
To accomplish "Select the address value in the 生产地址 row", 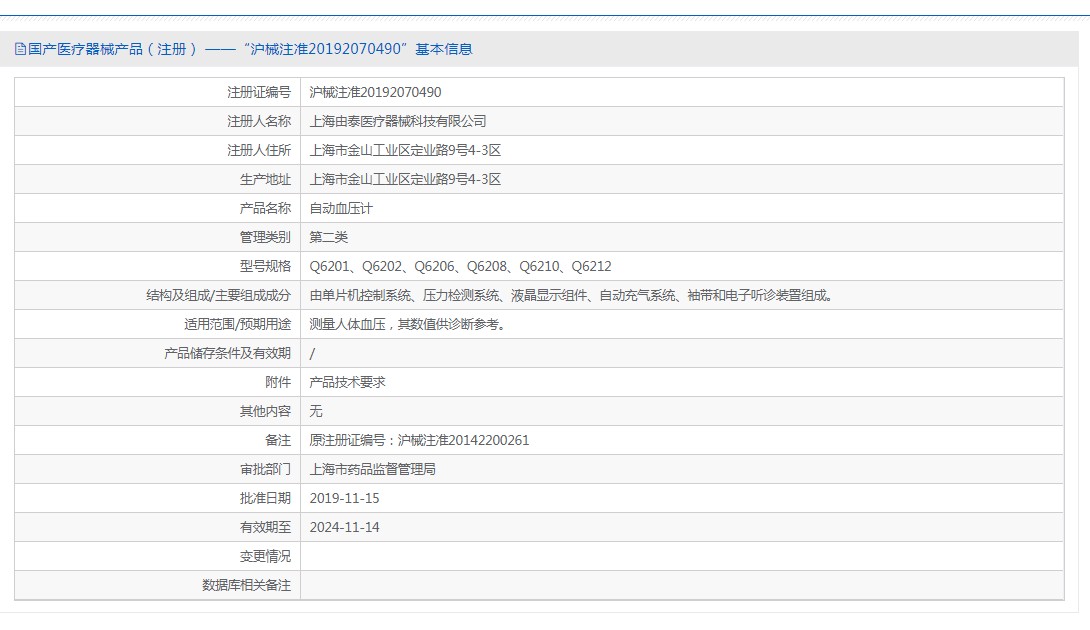I will (405, 179).
